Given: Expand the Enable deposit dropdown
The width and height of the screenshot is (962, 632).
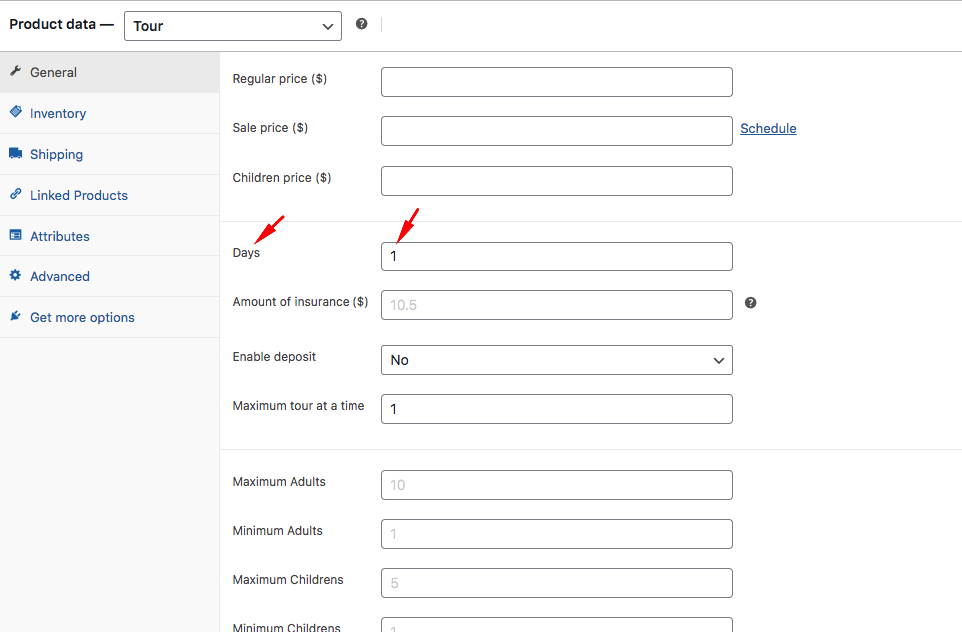Looking at the screenshot, I should point(556,360).
